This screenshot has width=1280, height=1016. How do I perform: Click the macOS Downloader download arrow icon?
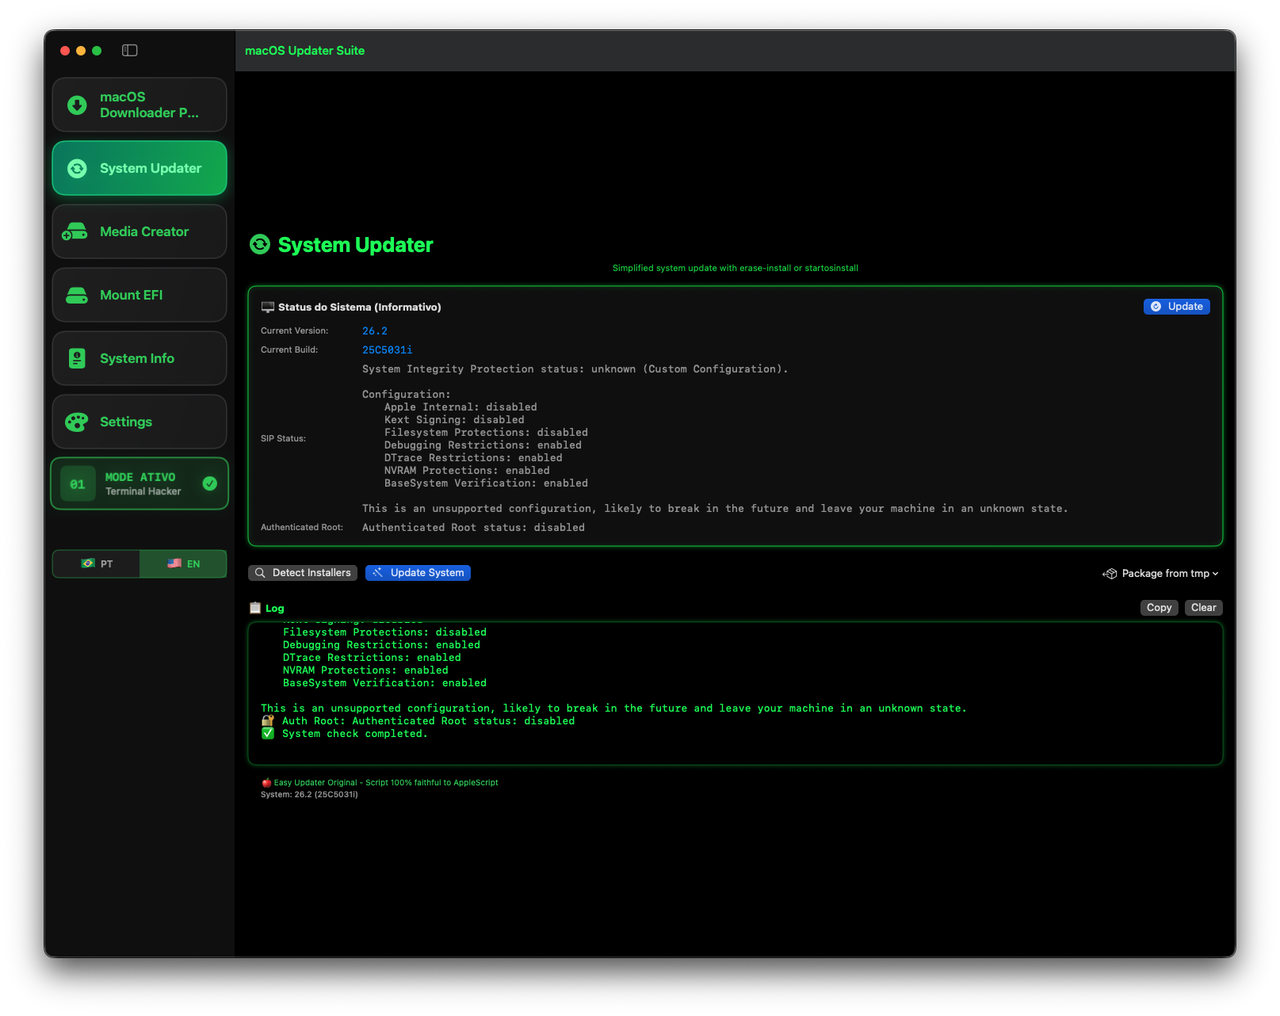click(77, 105)
